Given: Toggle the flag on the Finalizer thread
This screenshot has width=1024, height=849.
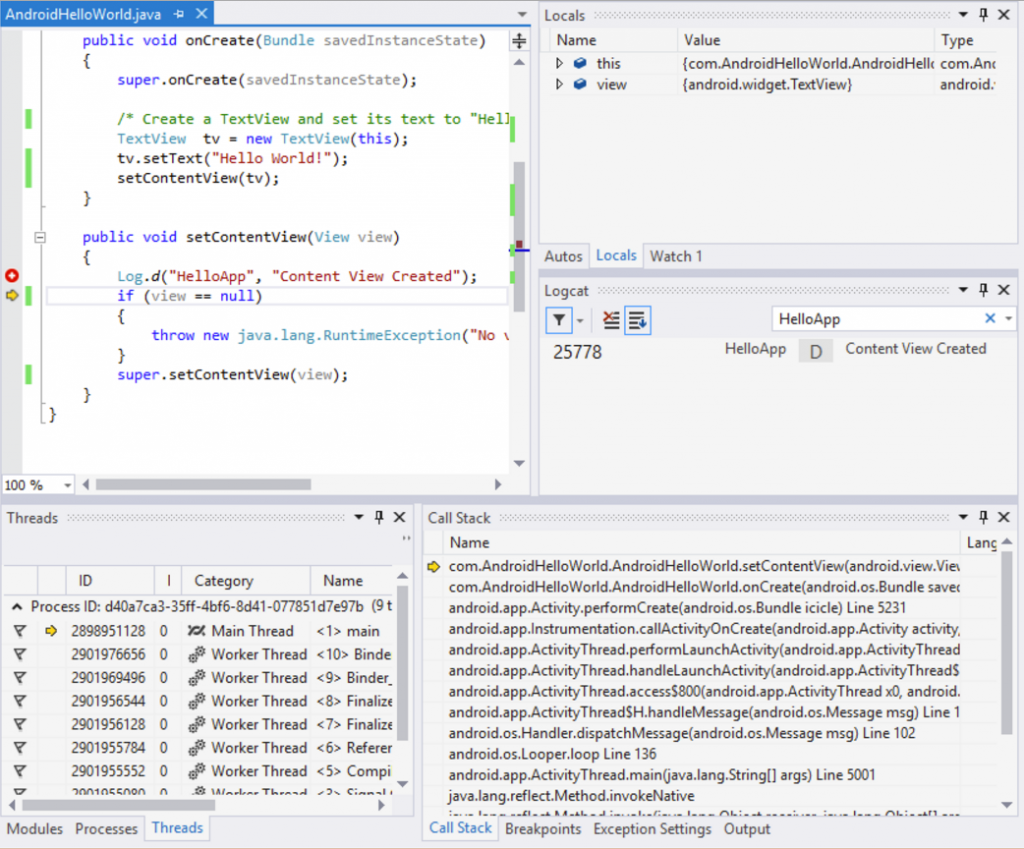Looking at the screenshot, I should click(21, 701).
